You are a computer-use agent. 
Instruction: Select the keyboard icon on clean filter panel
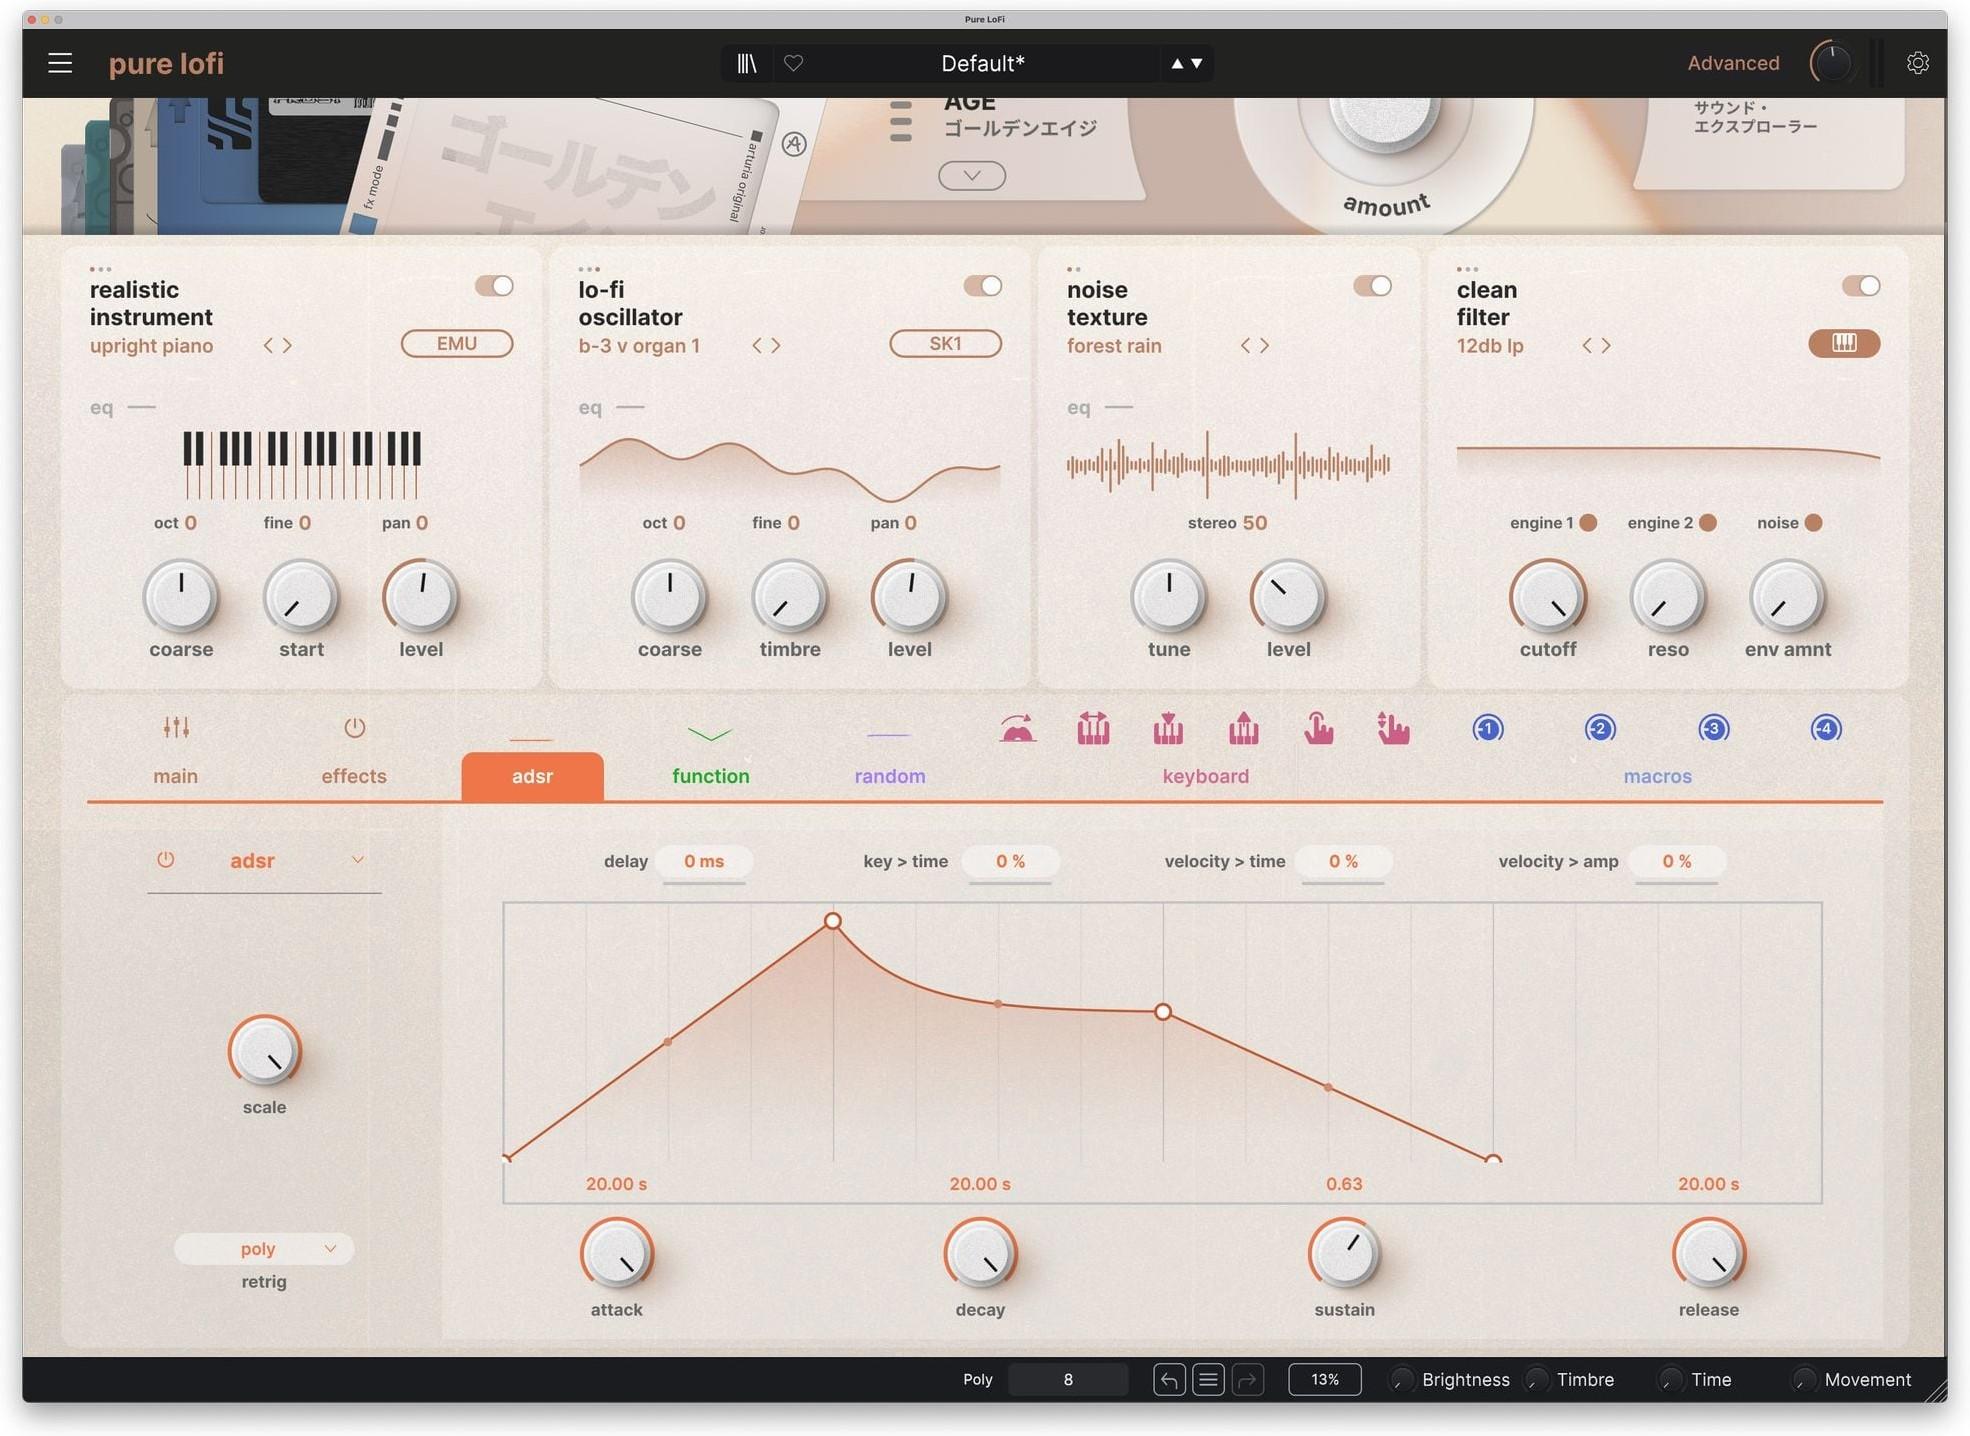1843,343
